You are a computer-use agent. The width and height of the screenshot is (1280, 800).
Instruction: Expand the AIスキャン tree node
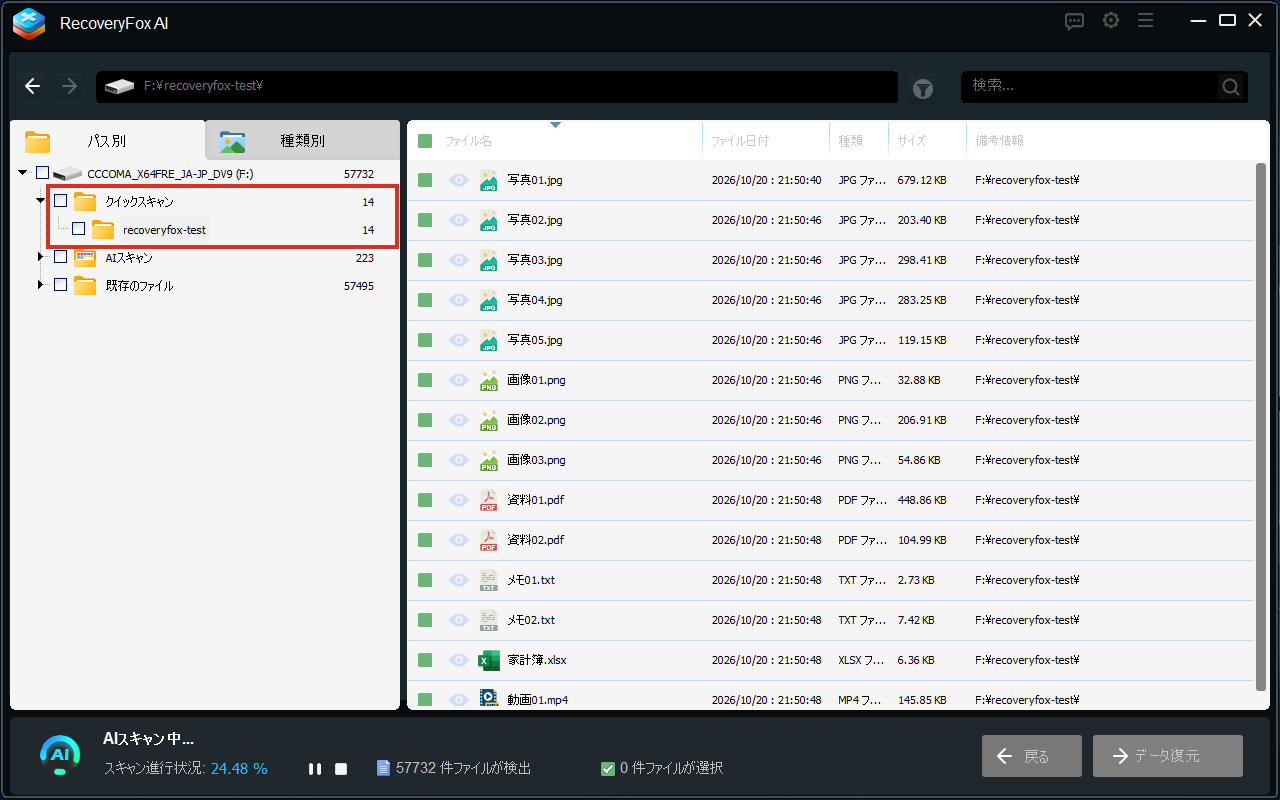pos(41,257)
